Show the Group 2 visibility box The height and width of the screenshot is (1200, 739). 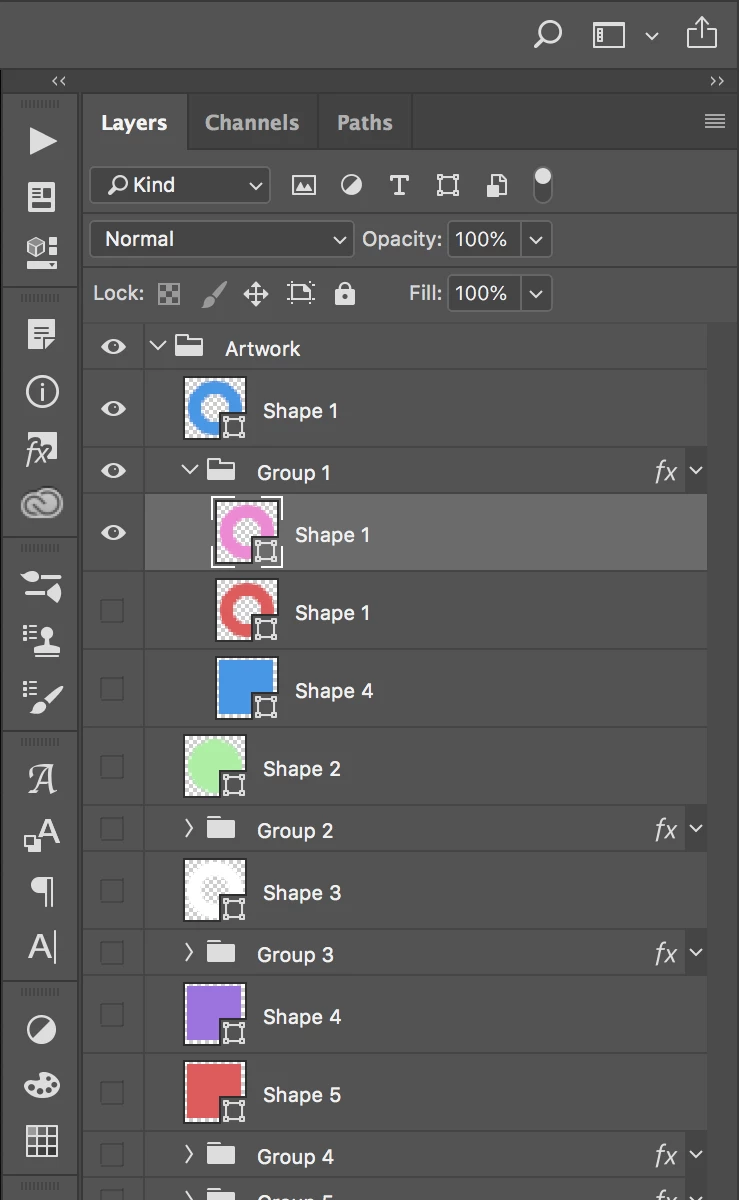113,829
